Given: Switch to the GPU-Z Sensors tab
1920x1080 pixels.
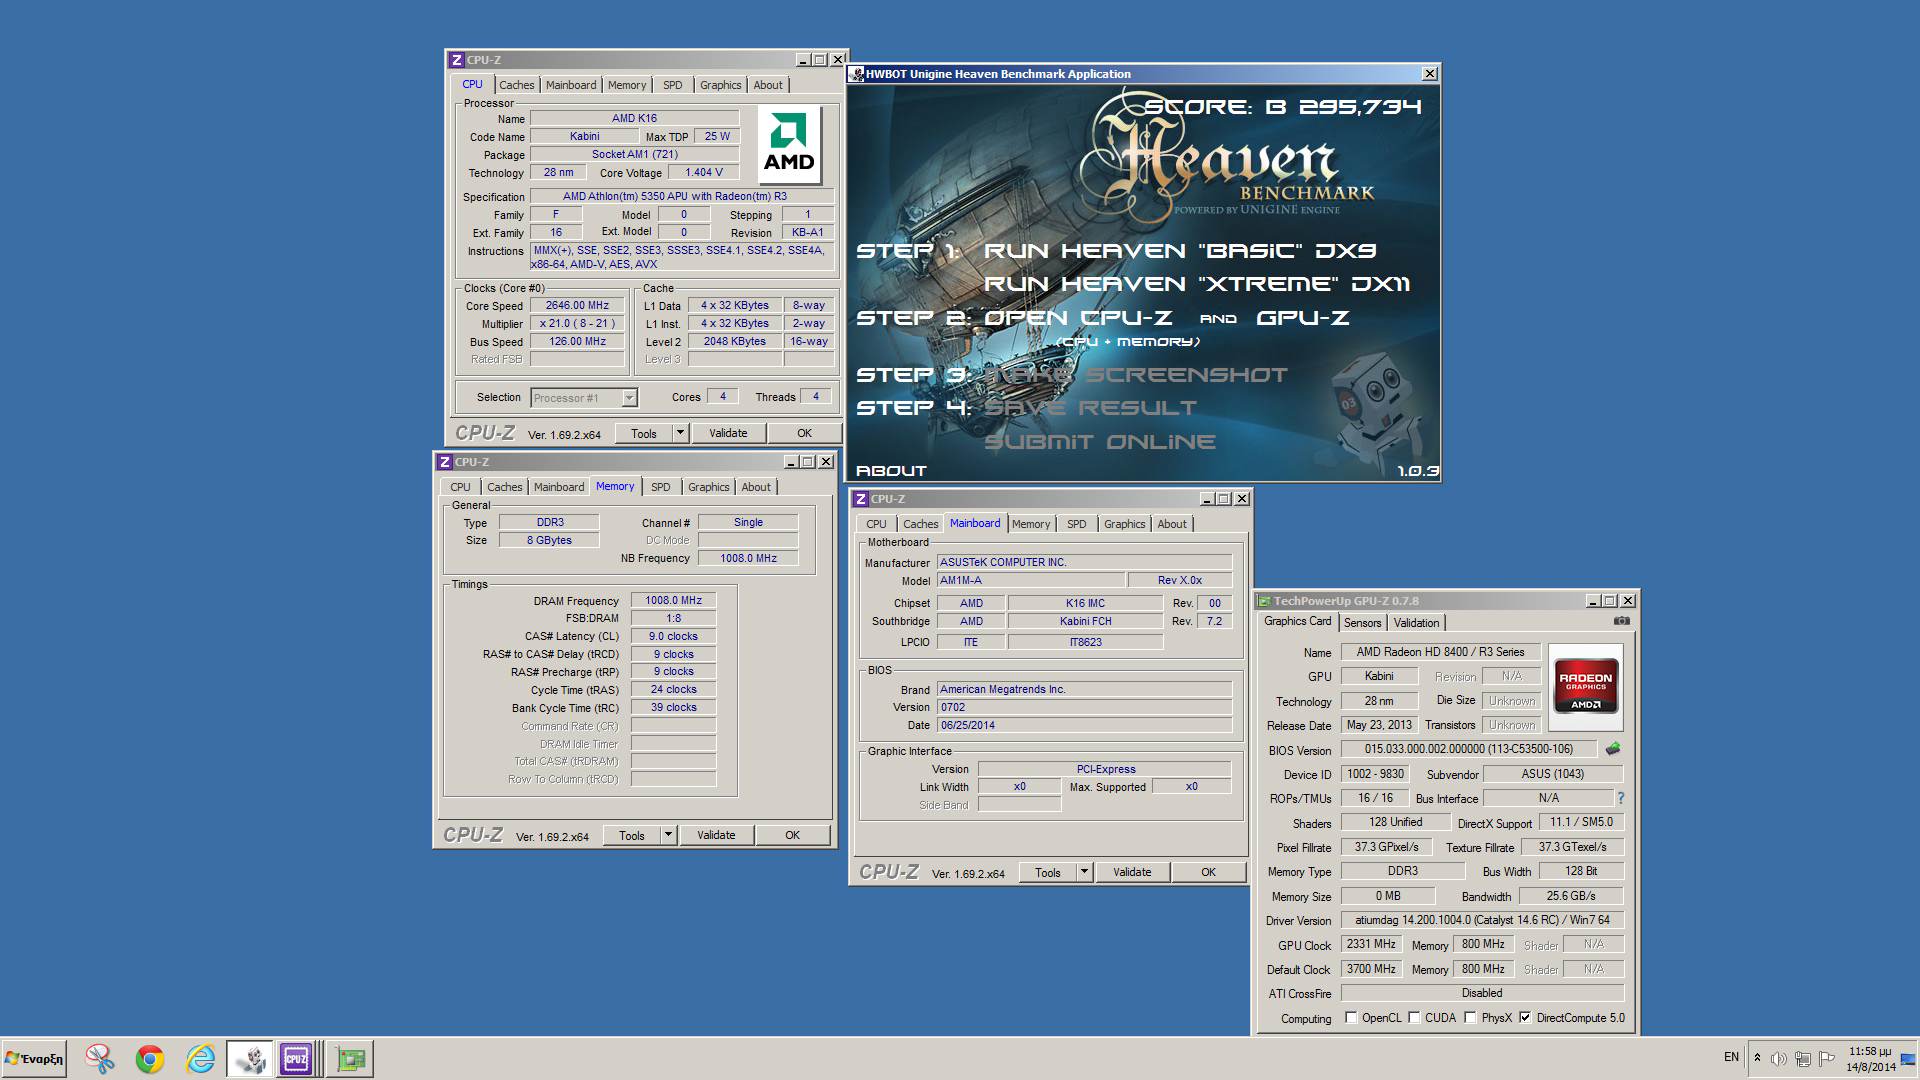Looking at the screenshot, I should 1362,622.
